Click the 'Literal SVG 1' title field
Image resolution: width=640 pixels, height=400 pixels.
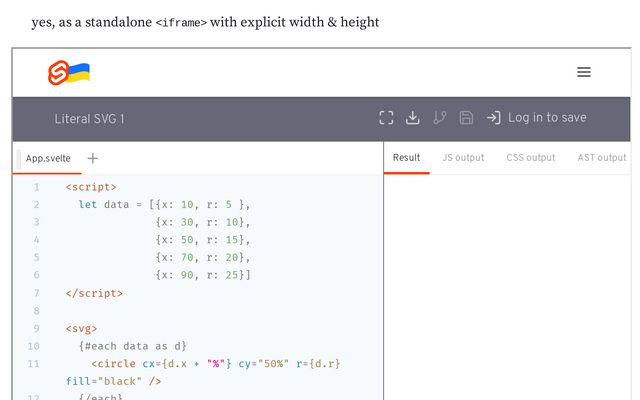tap(90, 119)
